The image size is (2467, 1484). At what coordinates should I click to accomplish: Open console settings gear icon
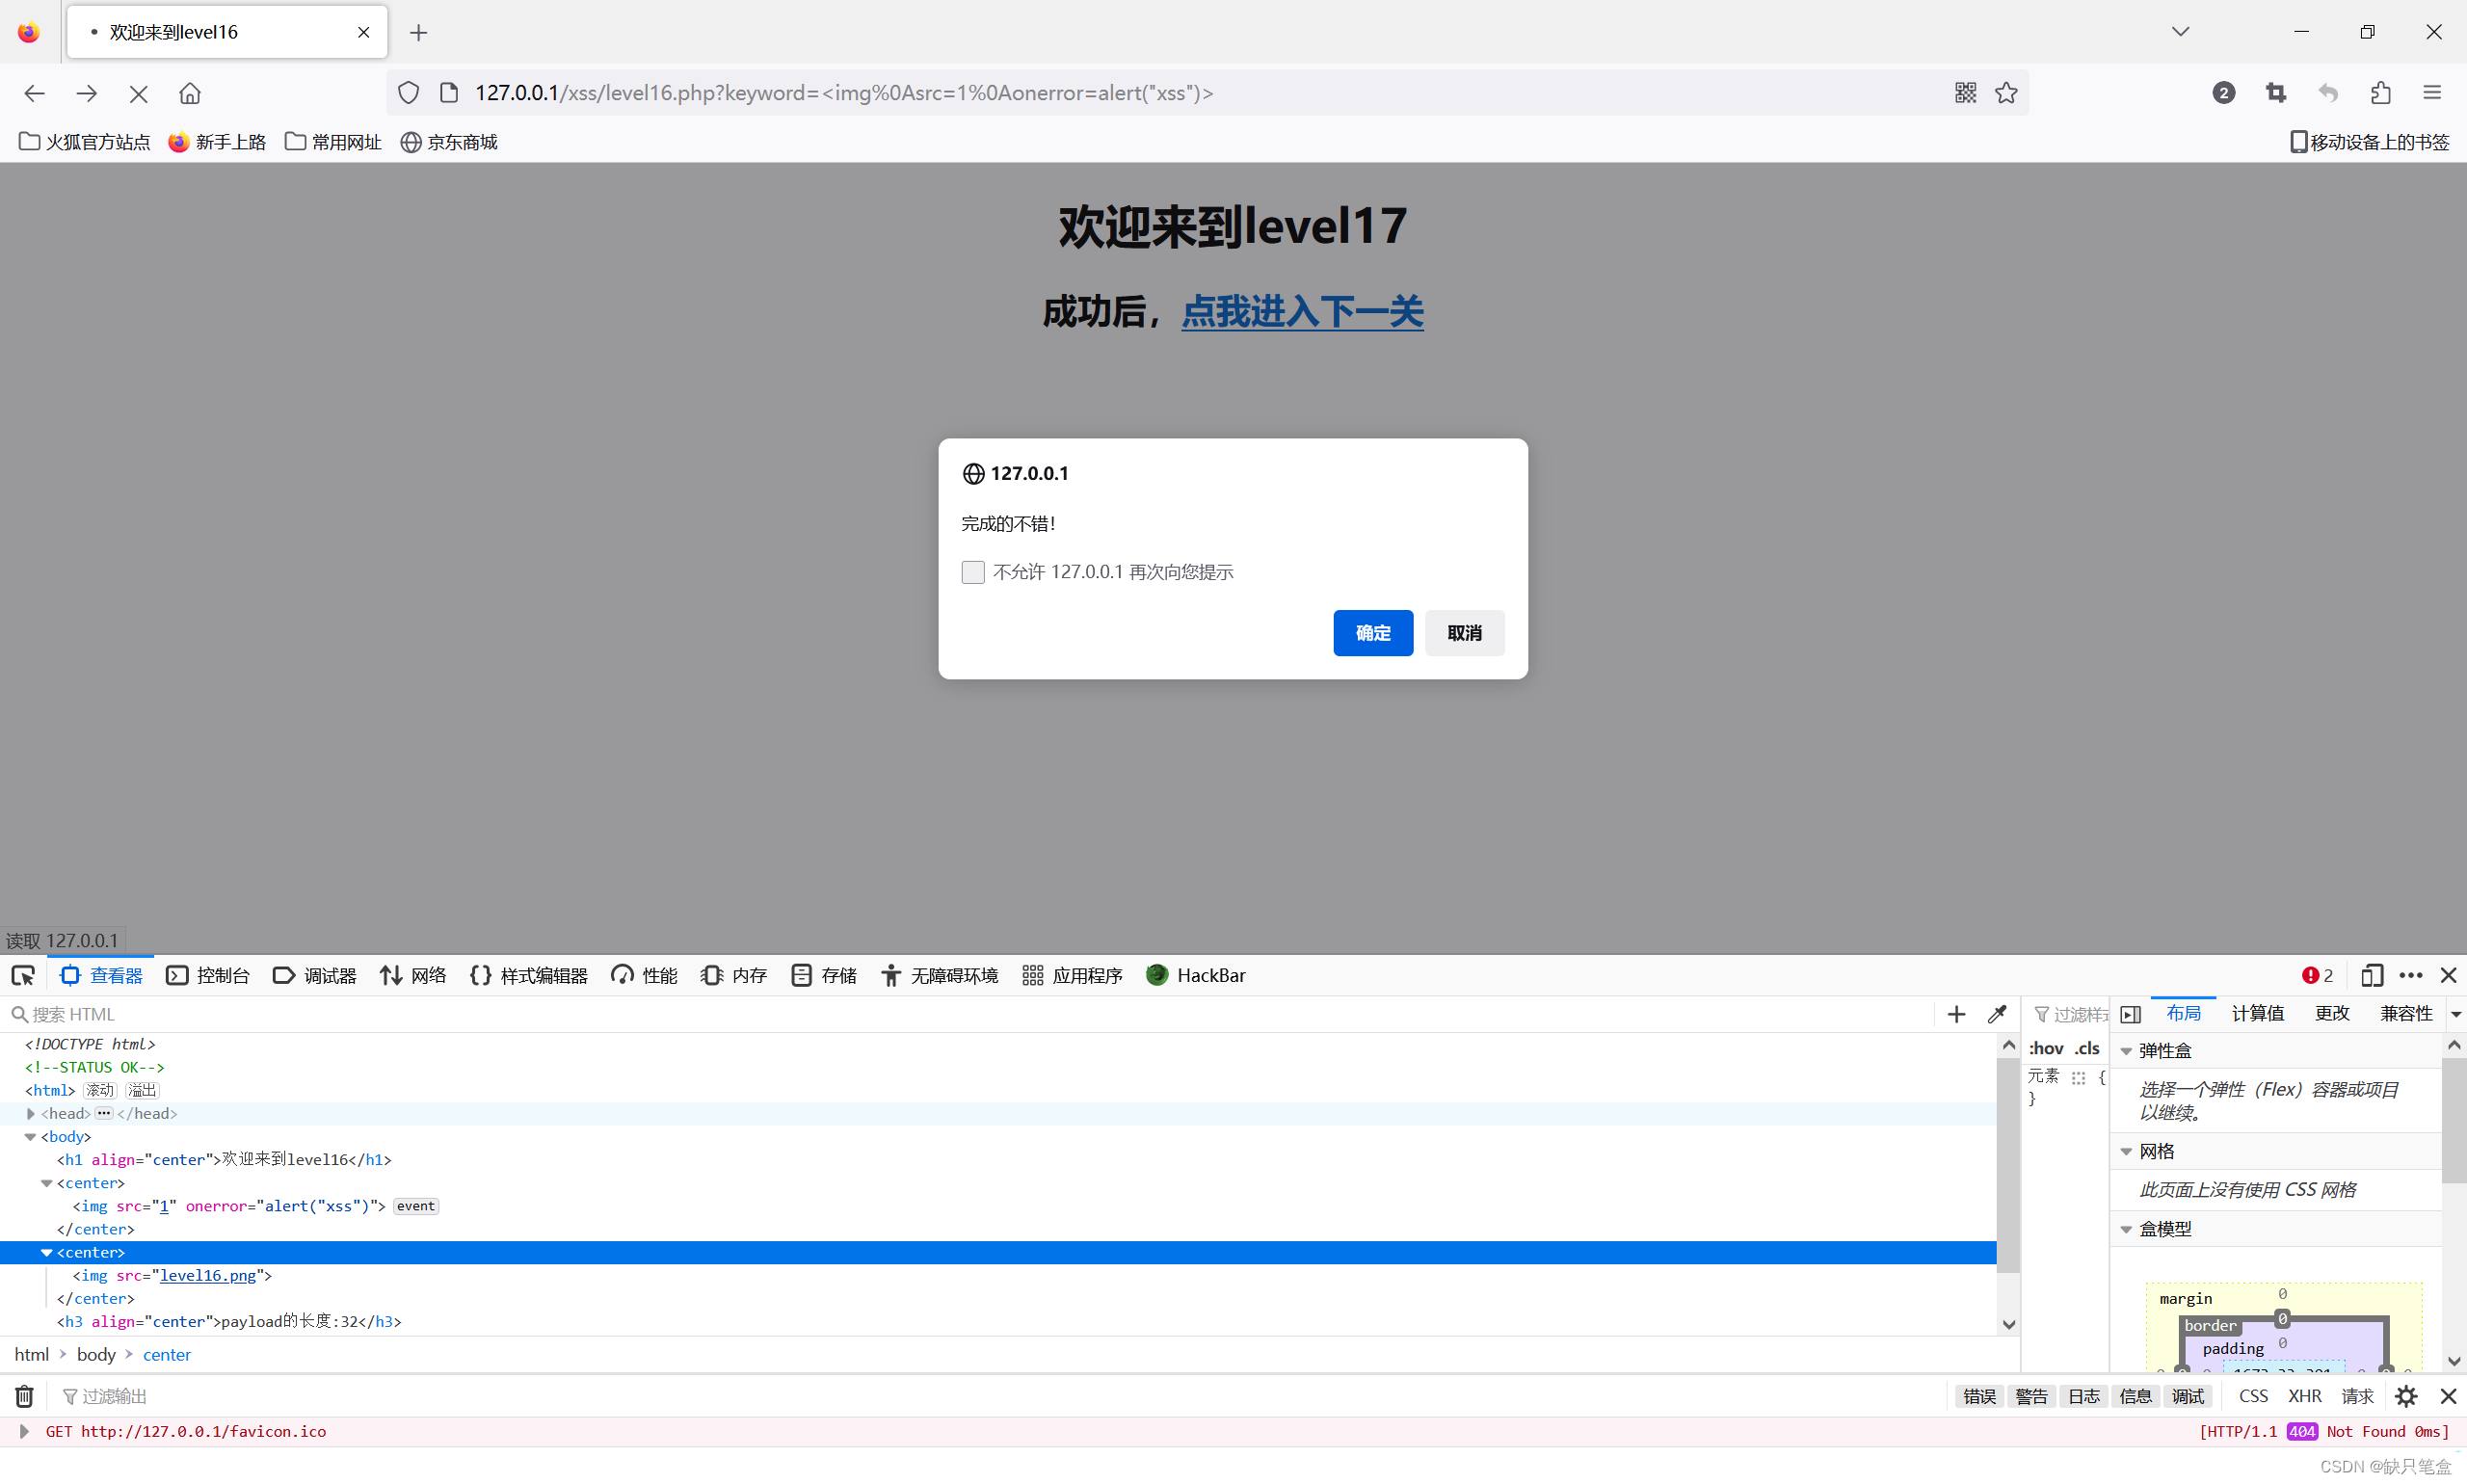click(2406, 1396)
